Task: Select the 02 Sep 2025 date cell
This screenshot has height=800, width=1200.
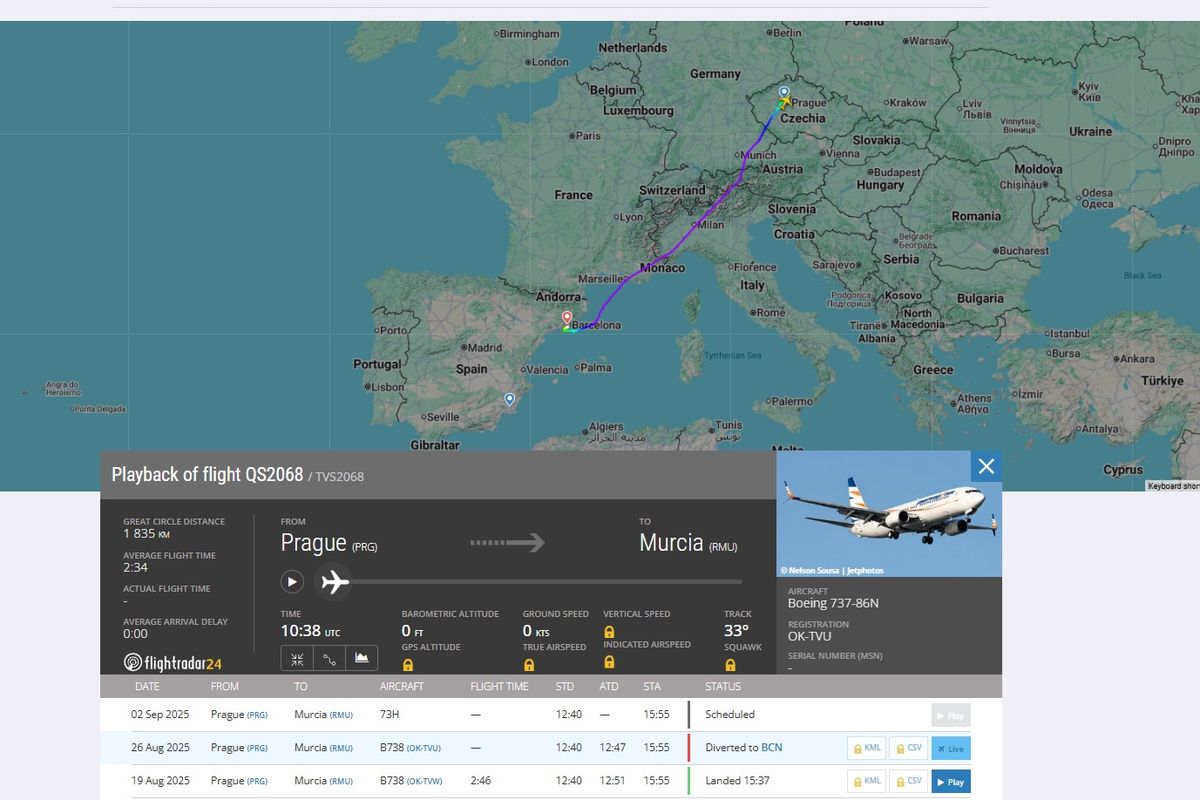Action: coord(160,715)
